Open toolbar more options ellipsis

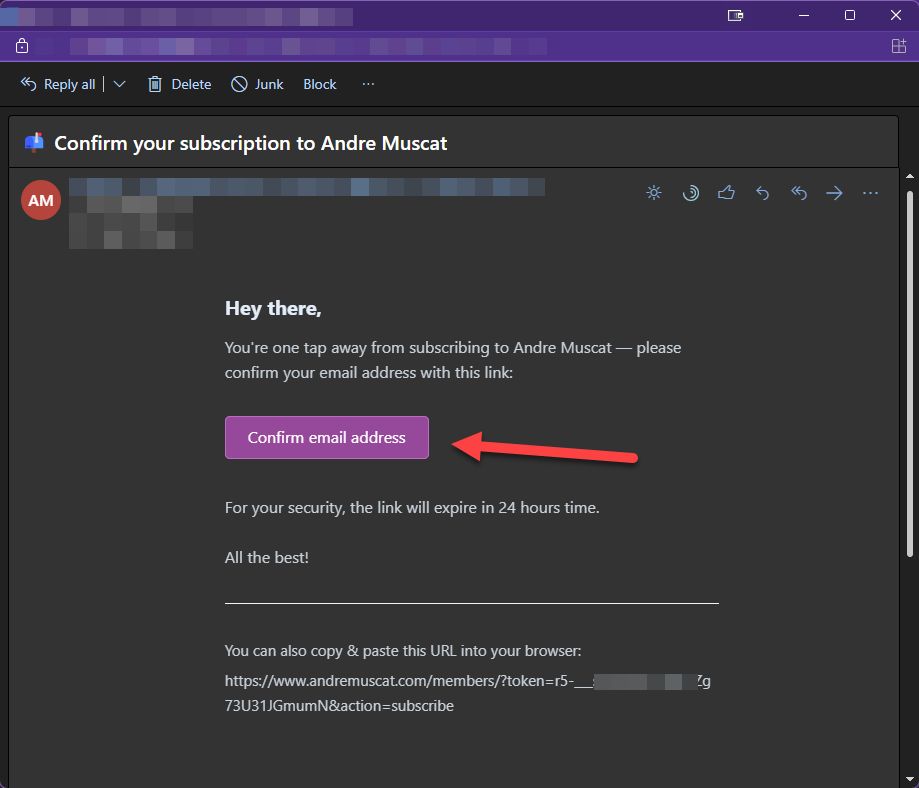(368, 84)
